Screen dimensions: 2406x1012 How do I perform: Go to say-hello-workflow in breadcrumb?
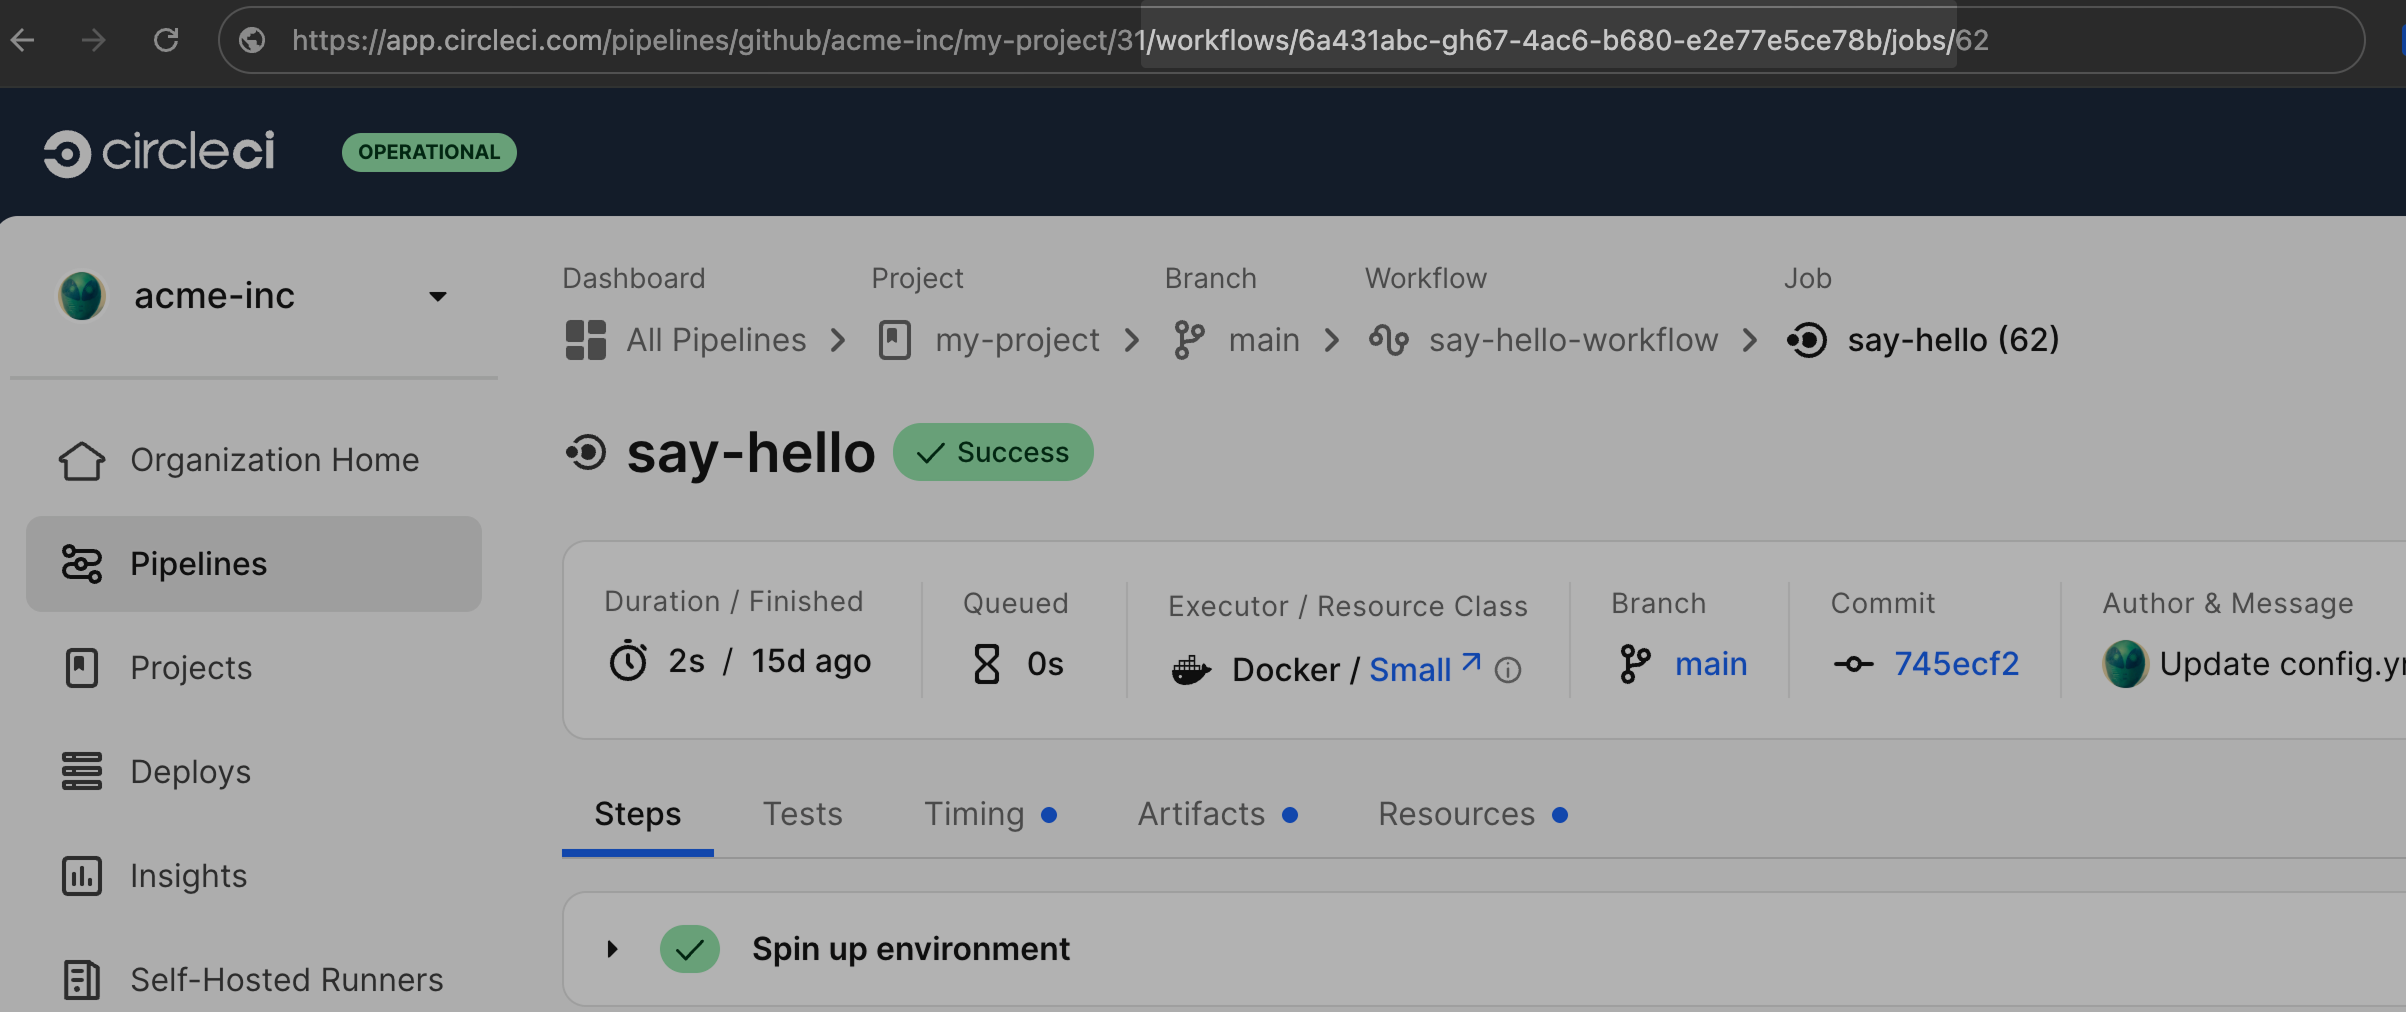(x=1572, y=340)
